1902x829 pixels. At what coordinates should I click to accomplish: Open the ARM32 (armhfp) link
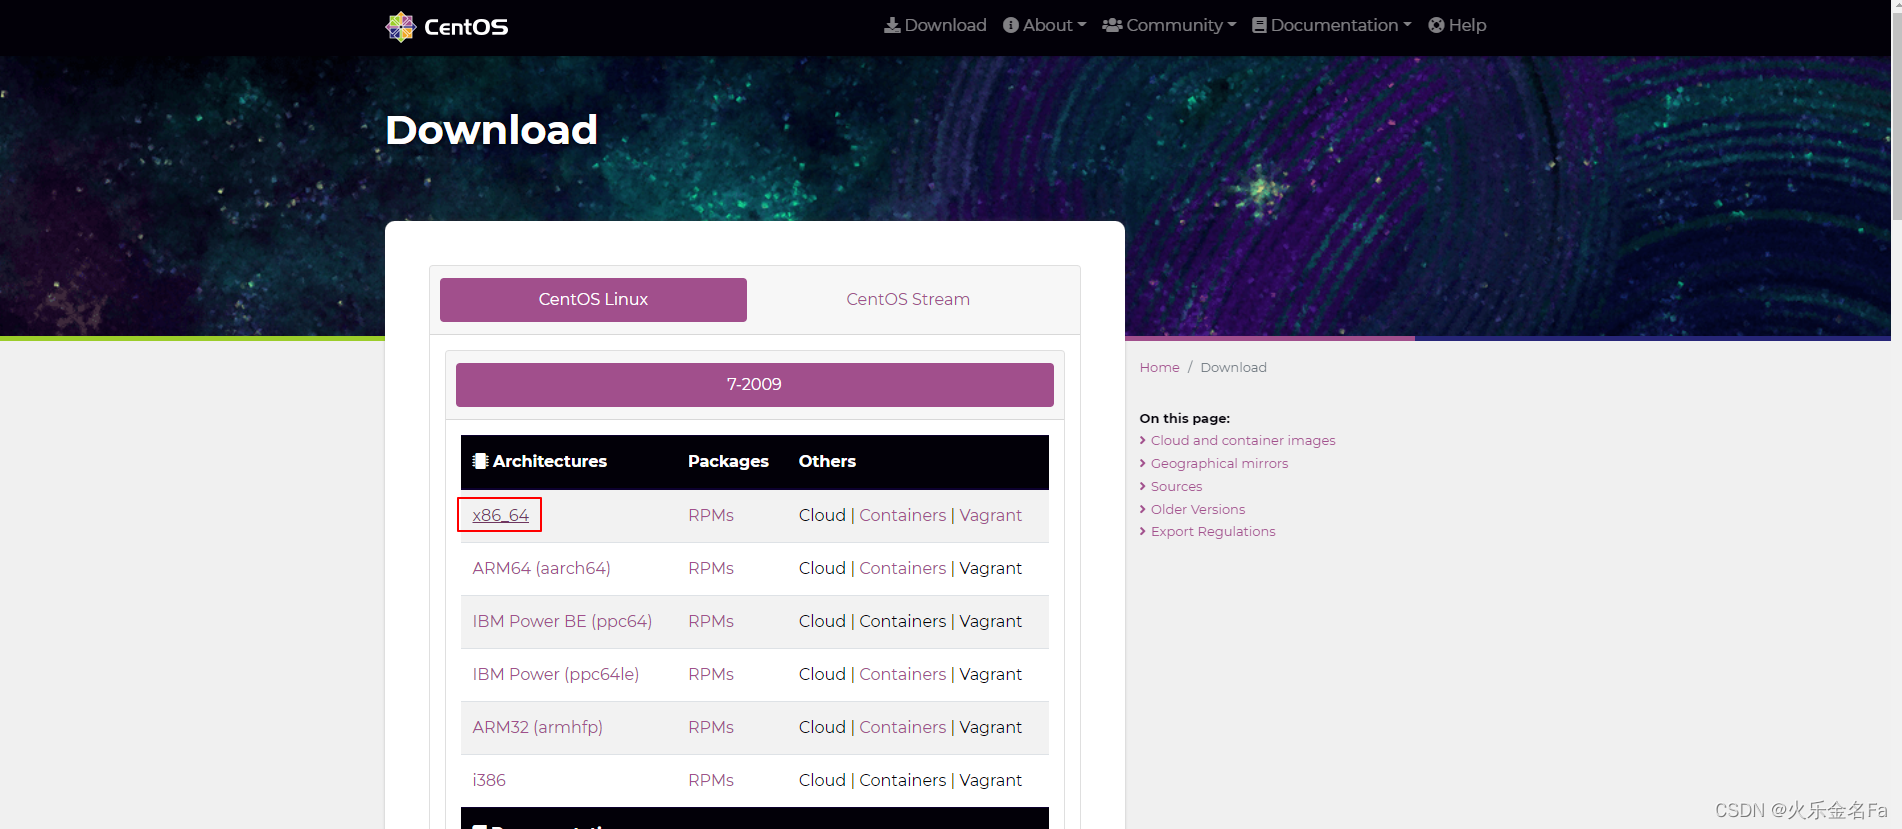537,727
